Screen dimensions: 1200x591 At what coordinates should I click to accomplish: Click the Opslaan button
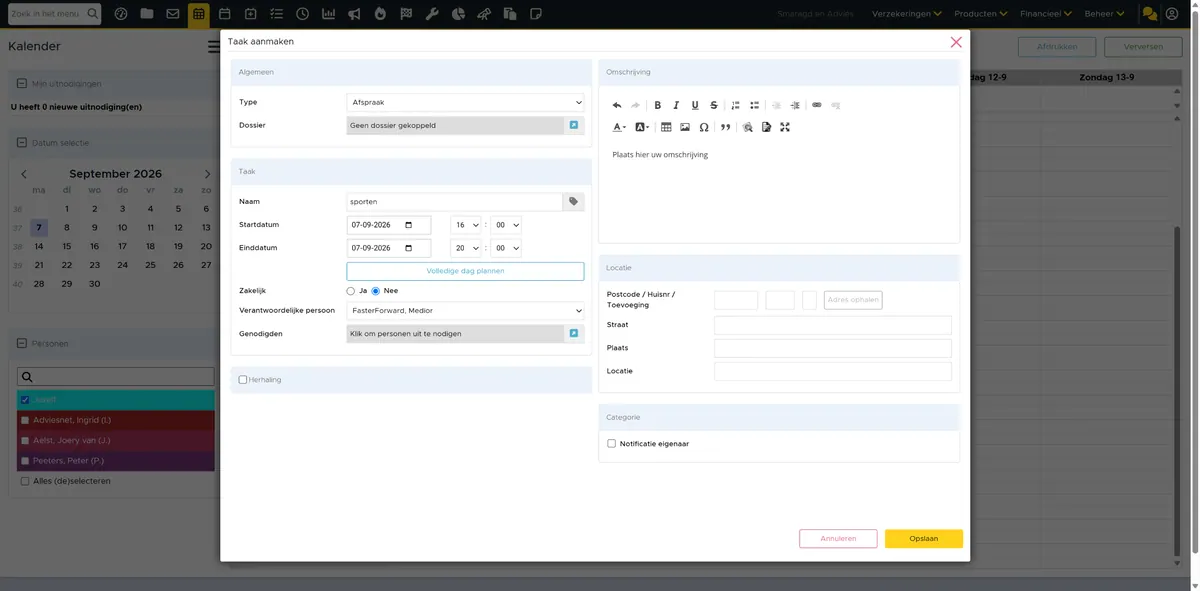click(x=924, y=539)
